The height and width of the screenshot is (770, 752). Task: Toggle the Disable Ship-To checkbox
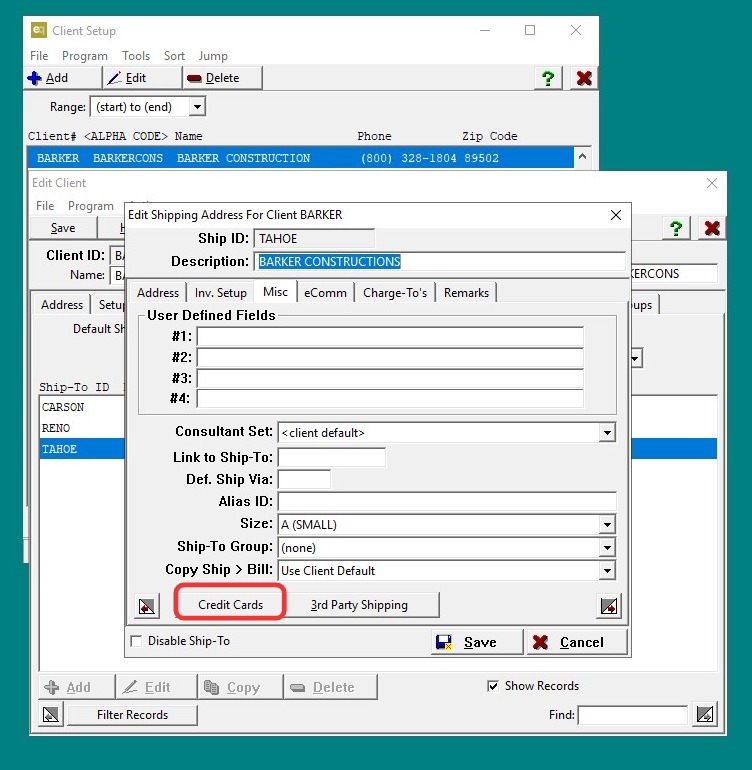136,641
